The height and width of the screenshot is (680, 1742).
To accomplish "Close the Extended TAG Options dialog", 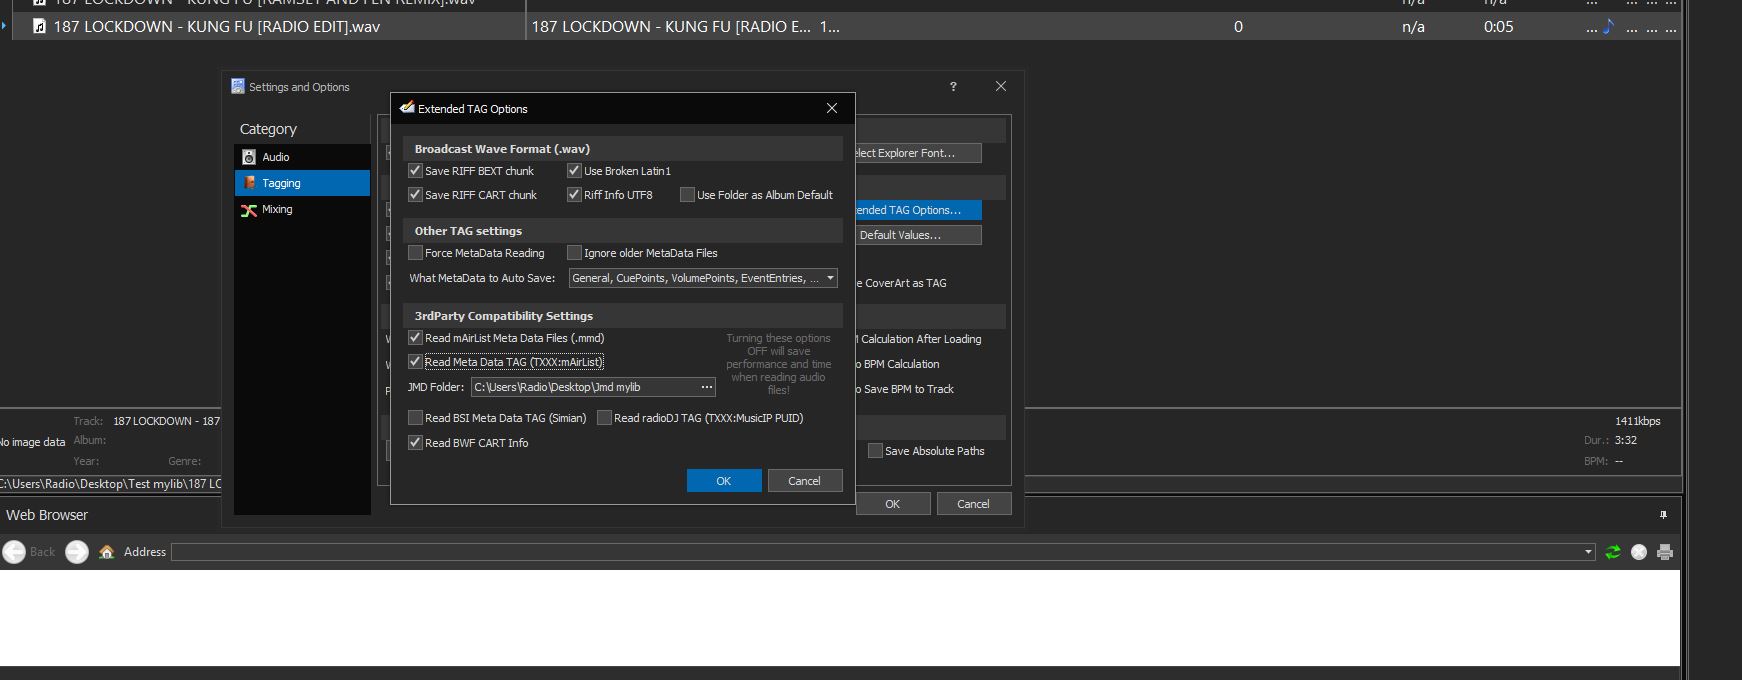I will point(832,108).
